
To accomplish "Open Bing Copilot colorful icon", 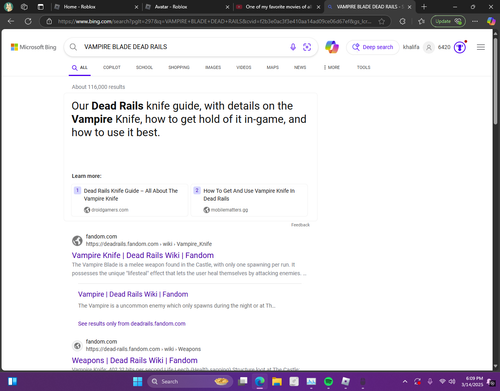I will pos(332,47).
